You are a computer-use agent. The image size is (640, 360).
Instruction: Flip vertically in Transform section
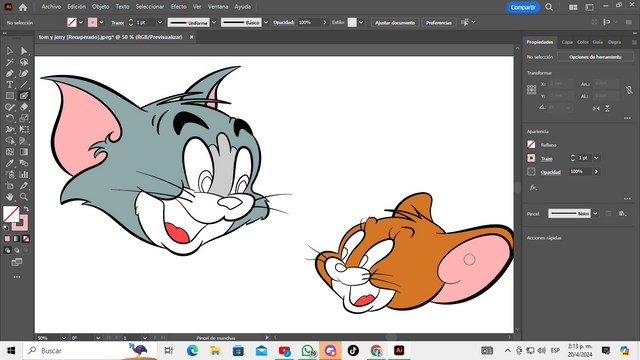pos(607,108)
